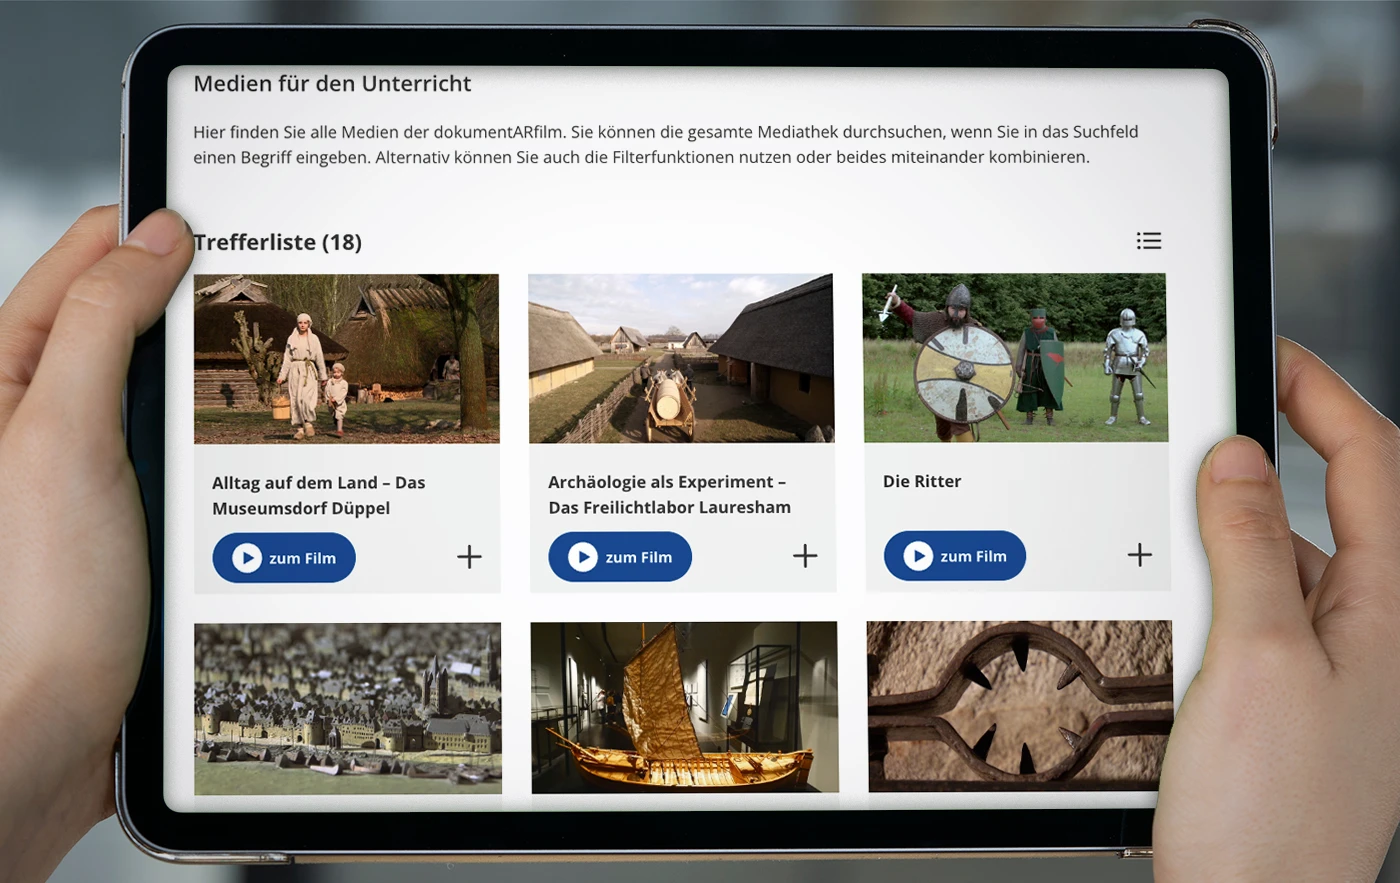Viewport: 1400px width, 883px height.
Task: Click the 'Die Ritter' card title
Action: click(922, 481)
